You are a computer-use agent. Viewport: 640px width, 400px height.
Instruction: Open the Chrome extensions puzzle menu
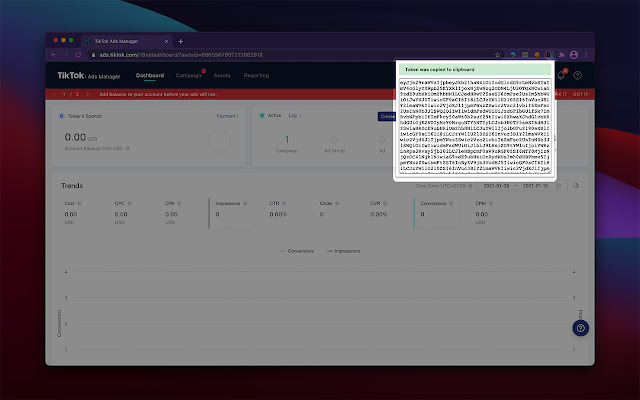[x=562, y=55]
